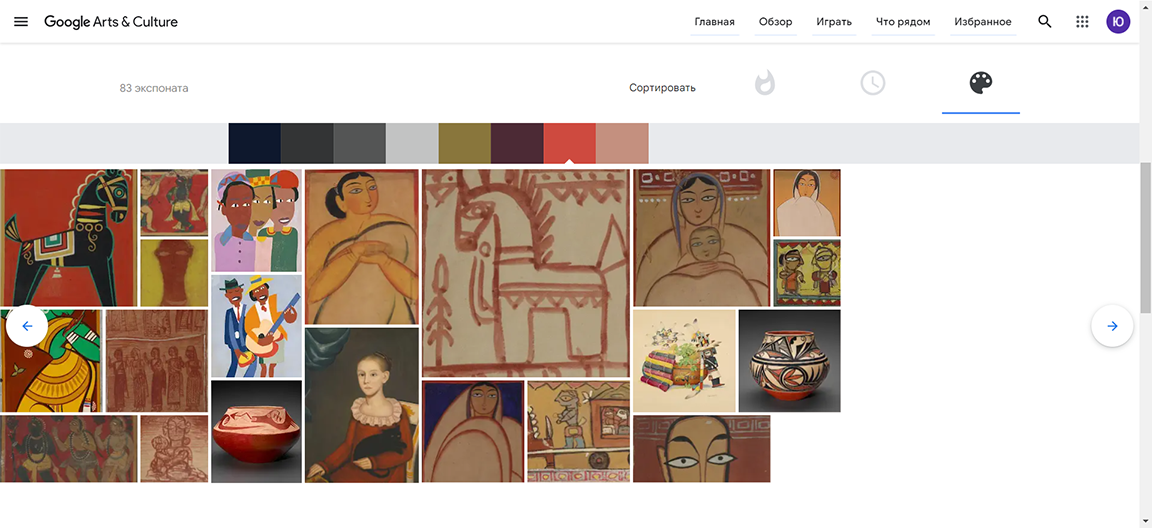The image size is (1152, 528).
Task: Go to the Главная tab
Action: 714,22
